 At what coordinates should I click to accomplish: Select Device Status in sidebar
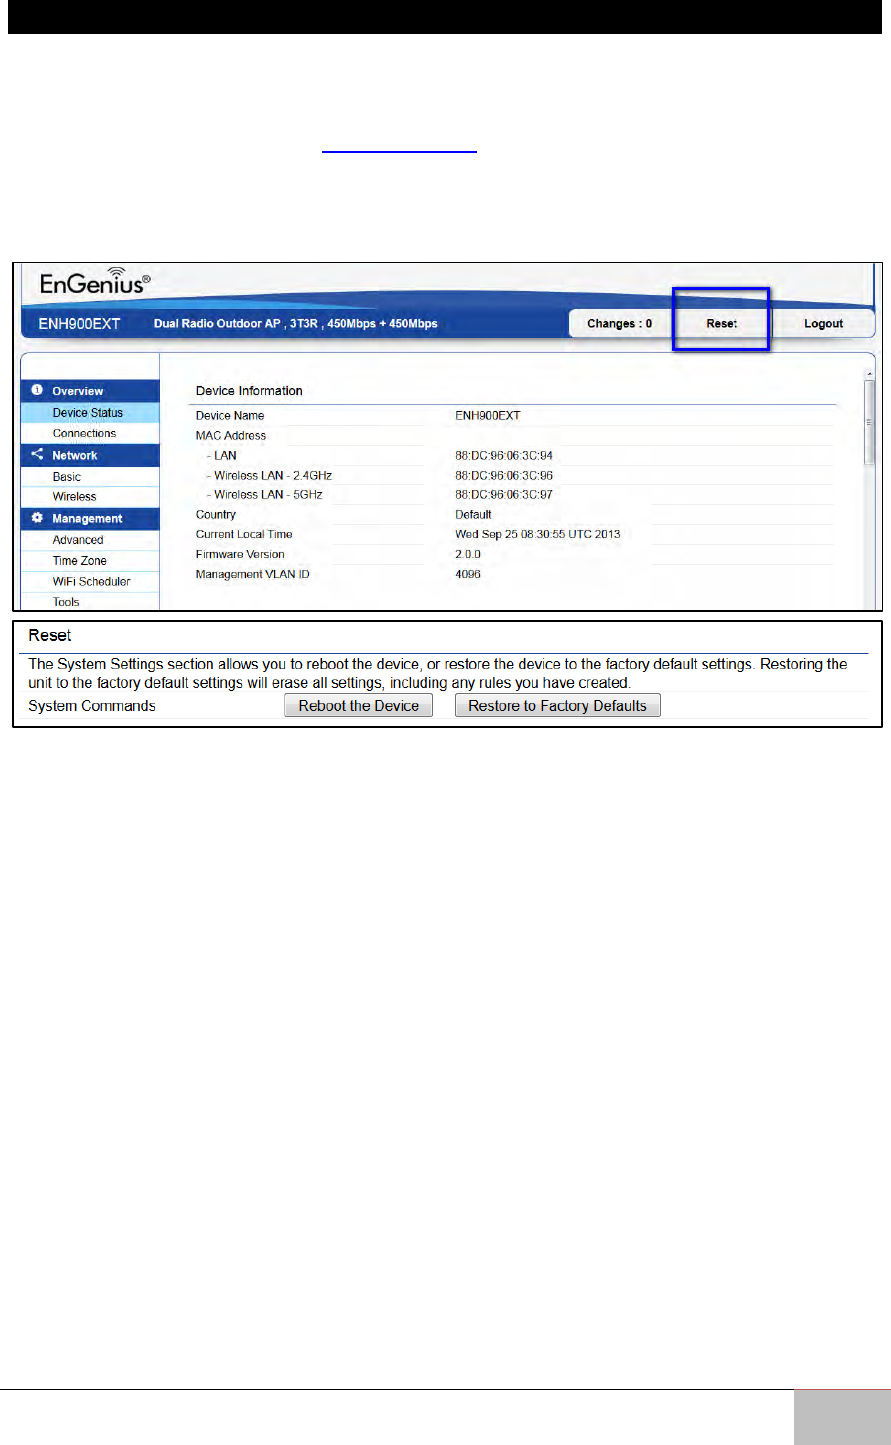90,412
